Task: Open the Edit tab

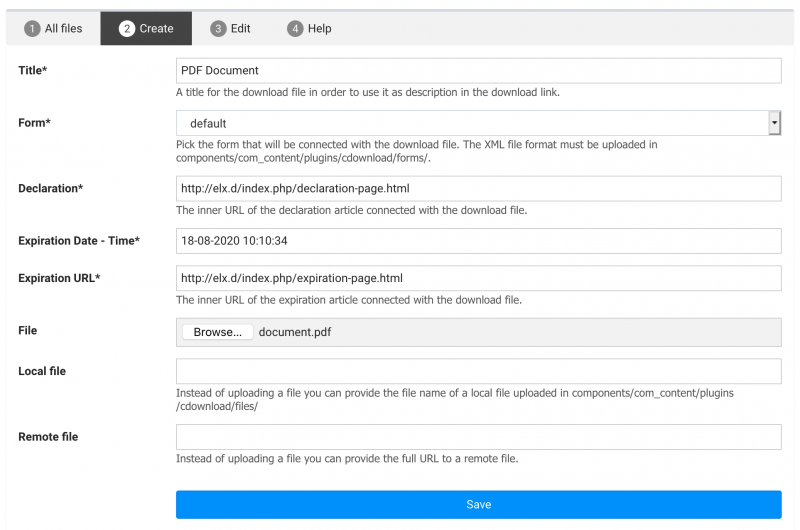Action: pyautogui.click(x=230, y=29)
